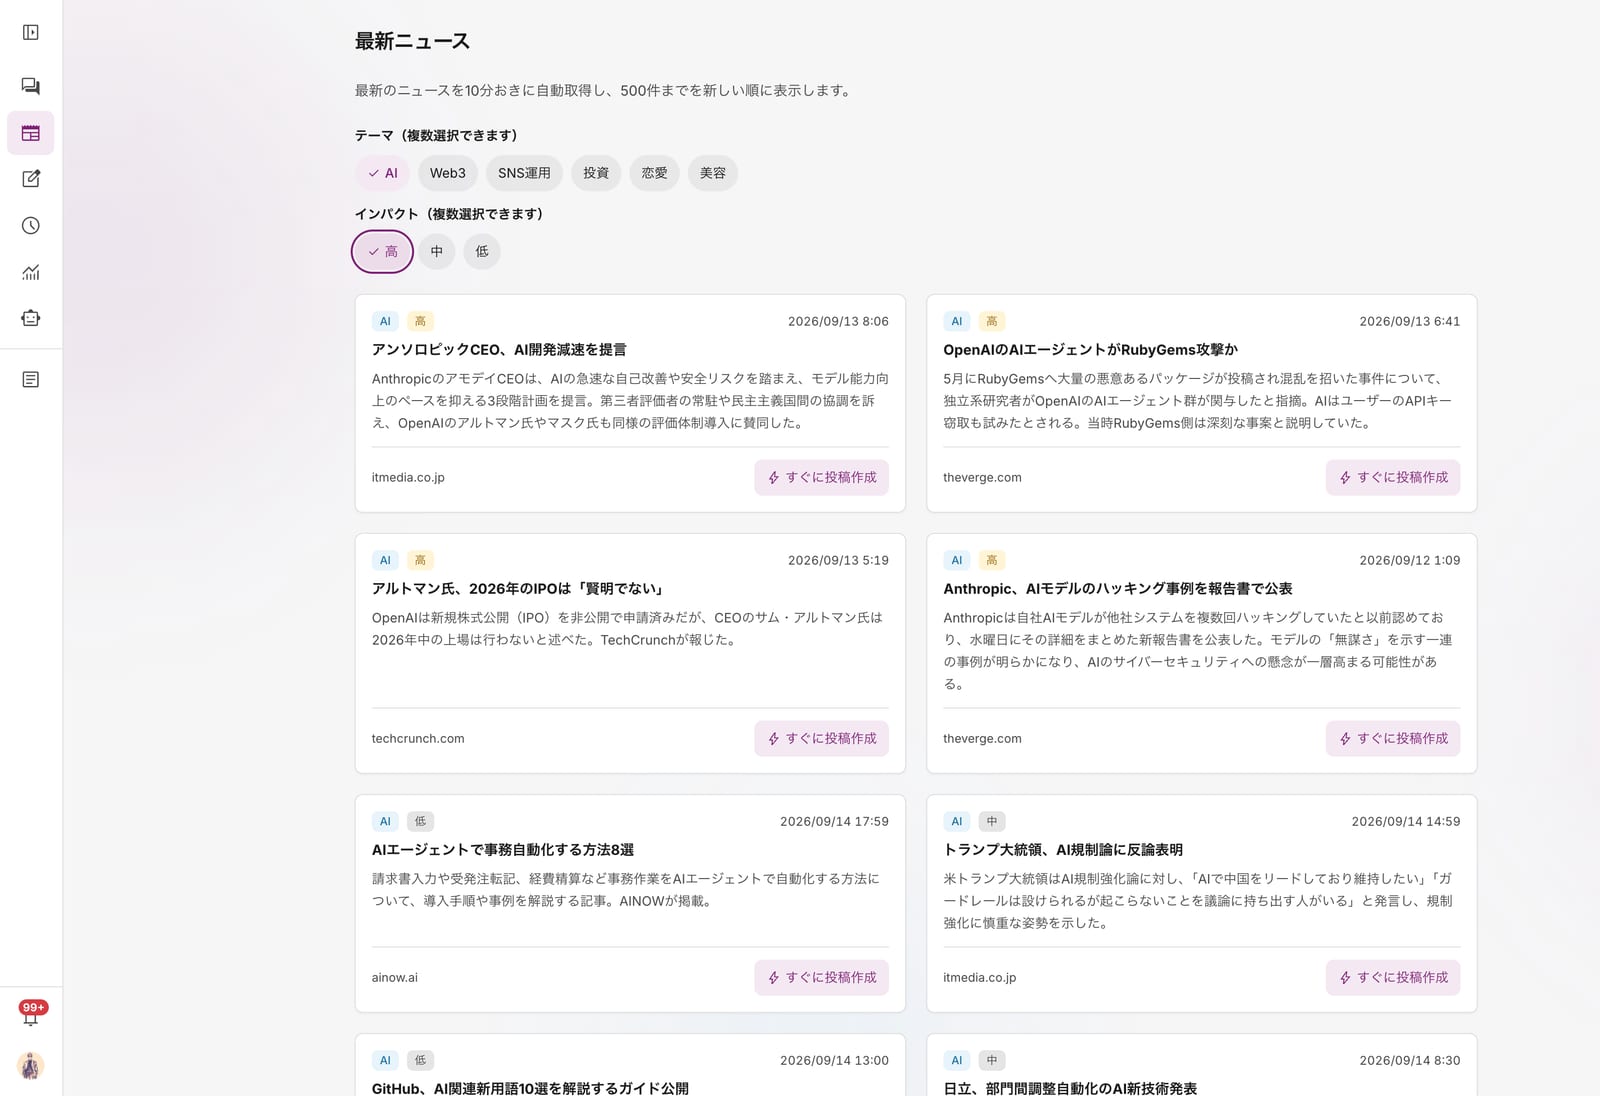
Task: Enable the 投資 theme filter
Action: pos(596,173)
